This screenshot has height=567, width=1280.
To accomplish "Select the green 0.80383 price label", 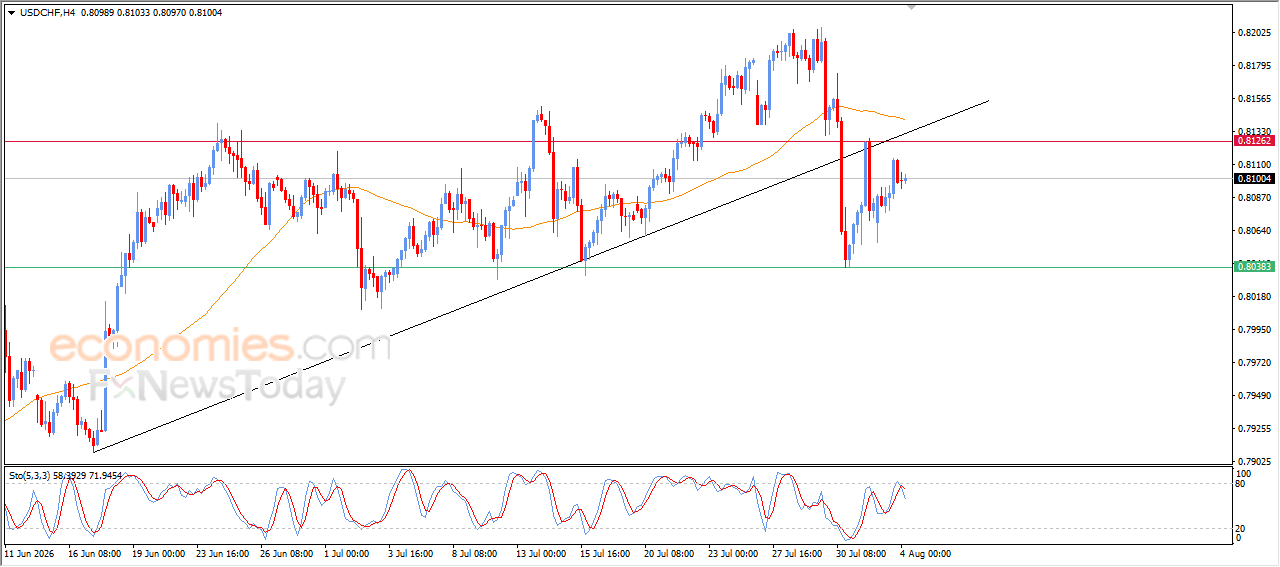I will (1254, 266).
